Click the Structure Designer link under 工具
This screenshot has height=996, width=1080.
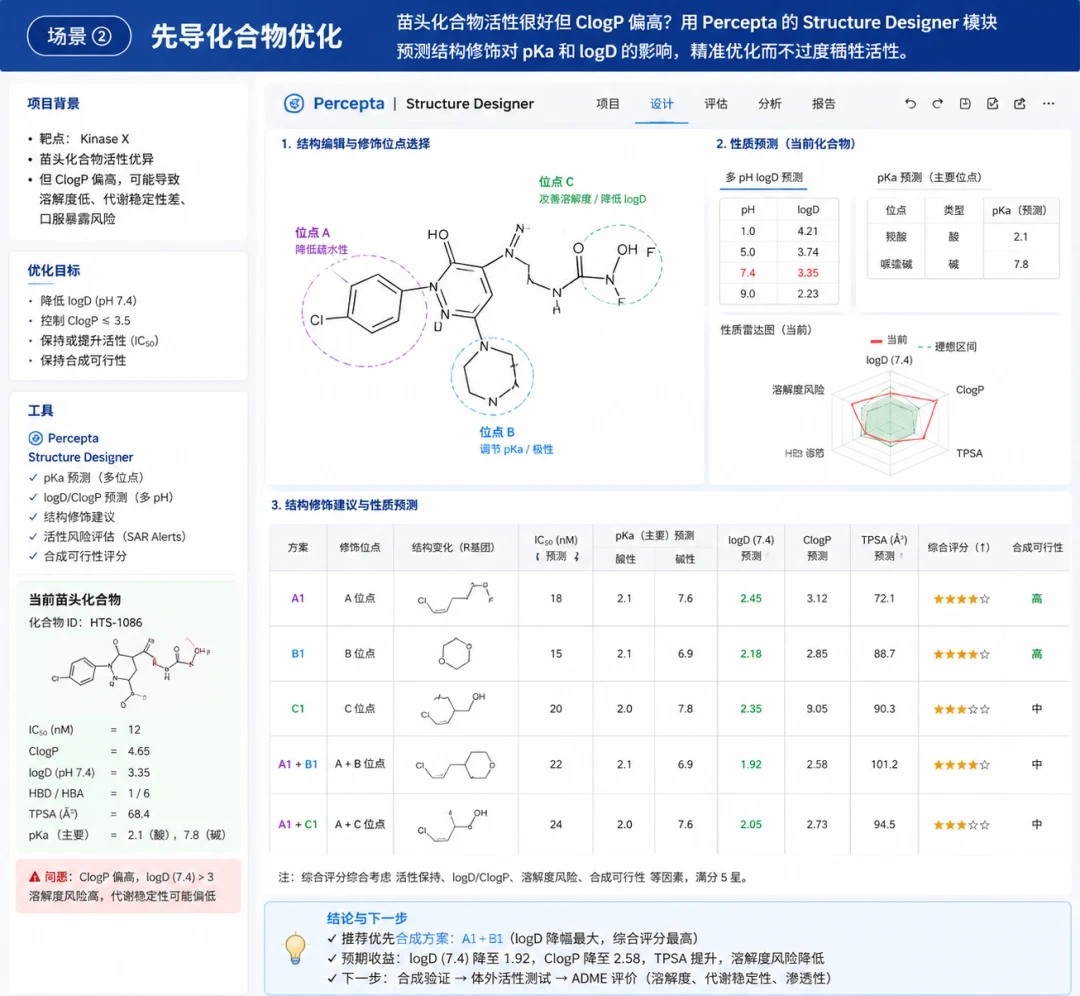pyautogui.click(x=81, y=457)
